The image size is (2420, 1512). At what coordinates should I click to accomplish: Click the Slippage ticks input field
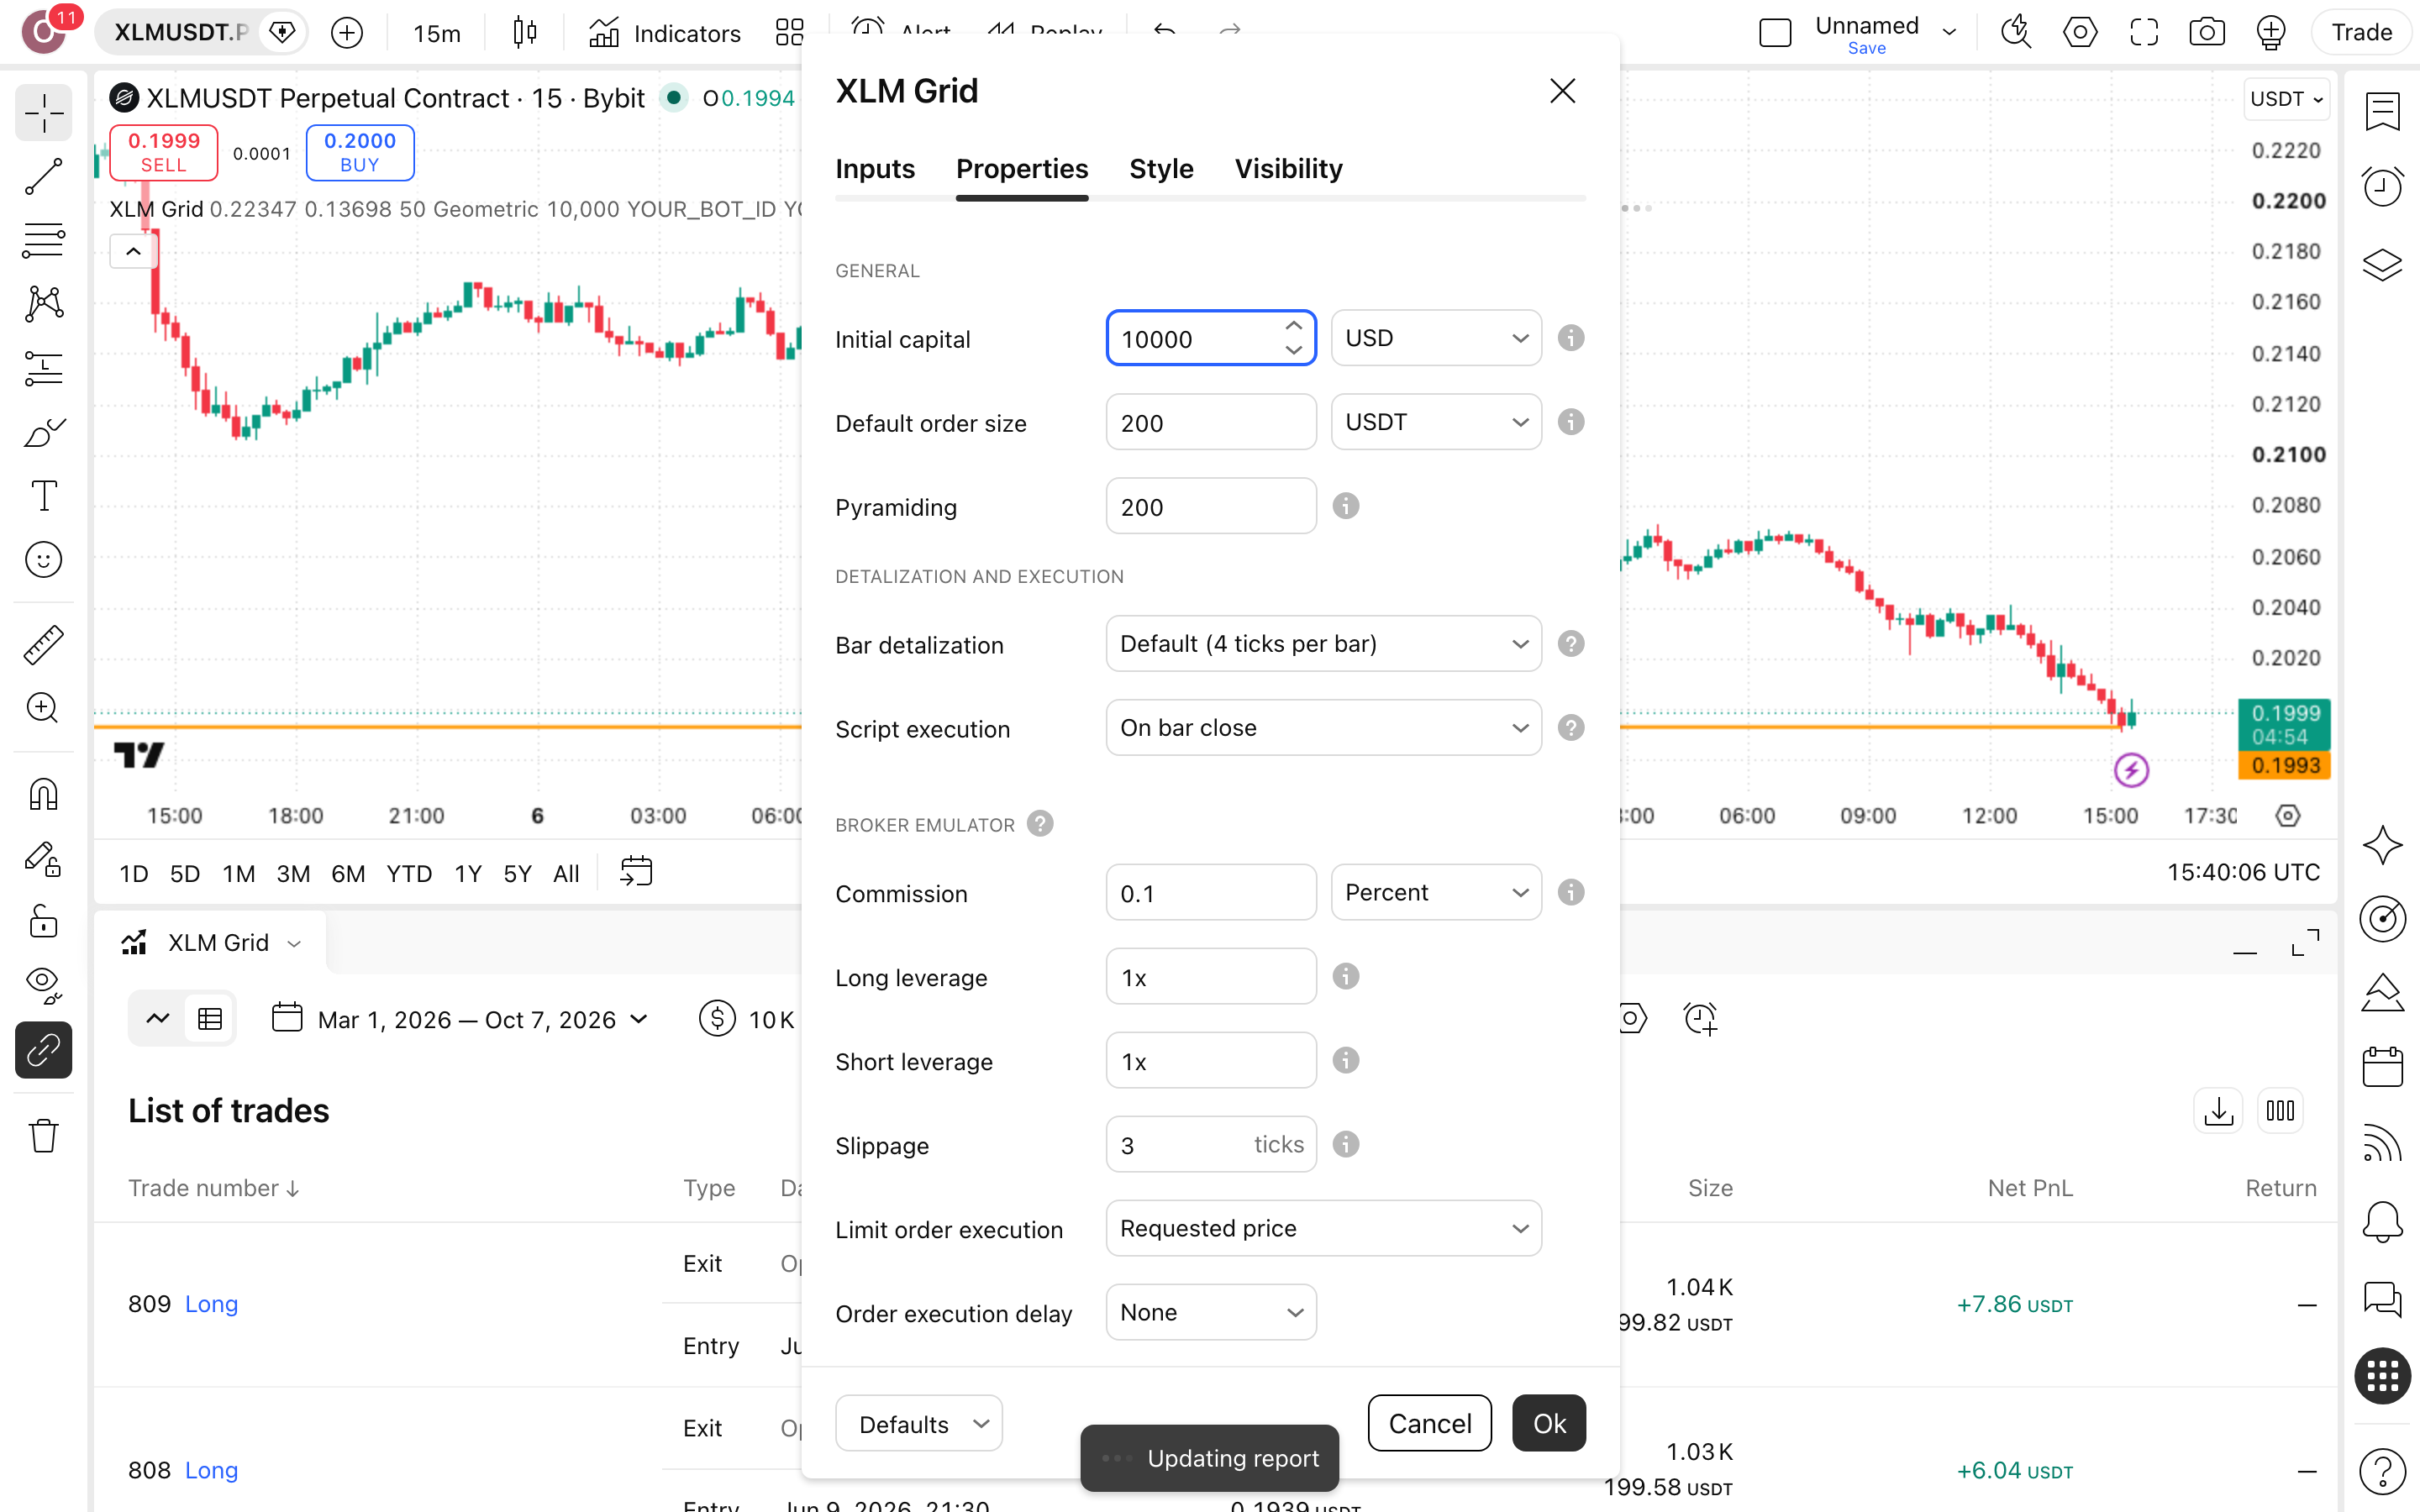pos(1211,1144)
